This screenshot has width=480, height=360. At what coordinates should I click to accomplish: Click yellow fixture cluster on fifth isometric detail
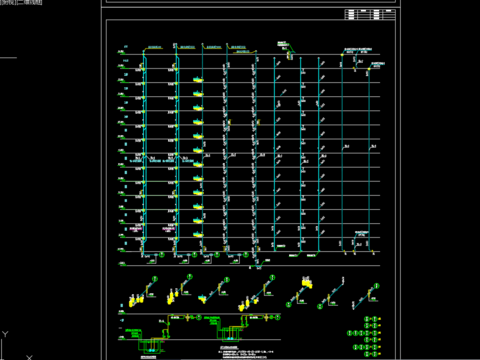pyautogui.click(x=307, y=283)
